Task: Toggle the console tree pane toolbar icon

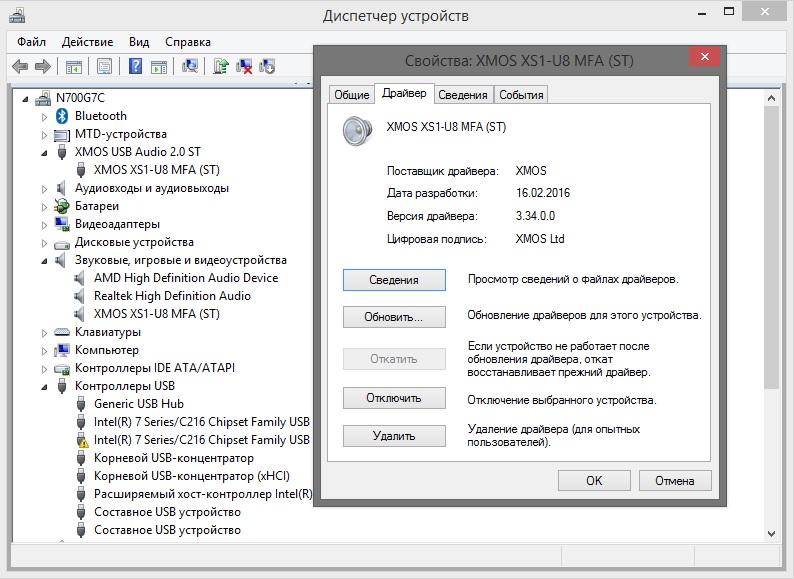Action: click(x=73, y=66)
